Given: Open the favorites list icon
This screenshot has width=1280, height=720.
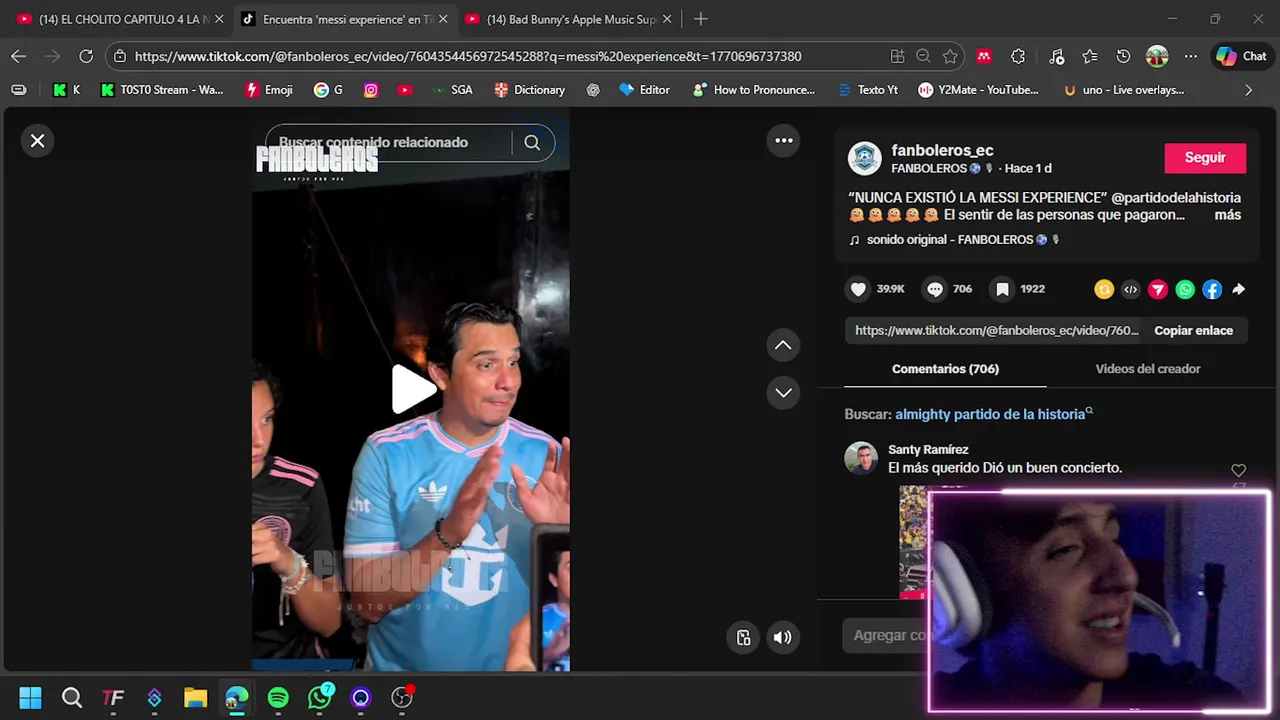Looking at the screenshot, I should (x=1090, y=57).
